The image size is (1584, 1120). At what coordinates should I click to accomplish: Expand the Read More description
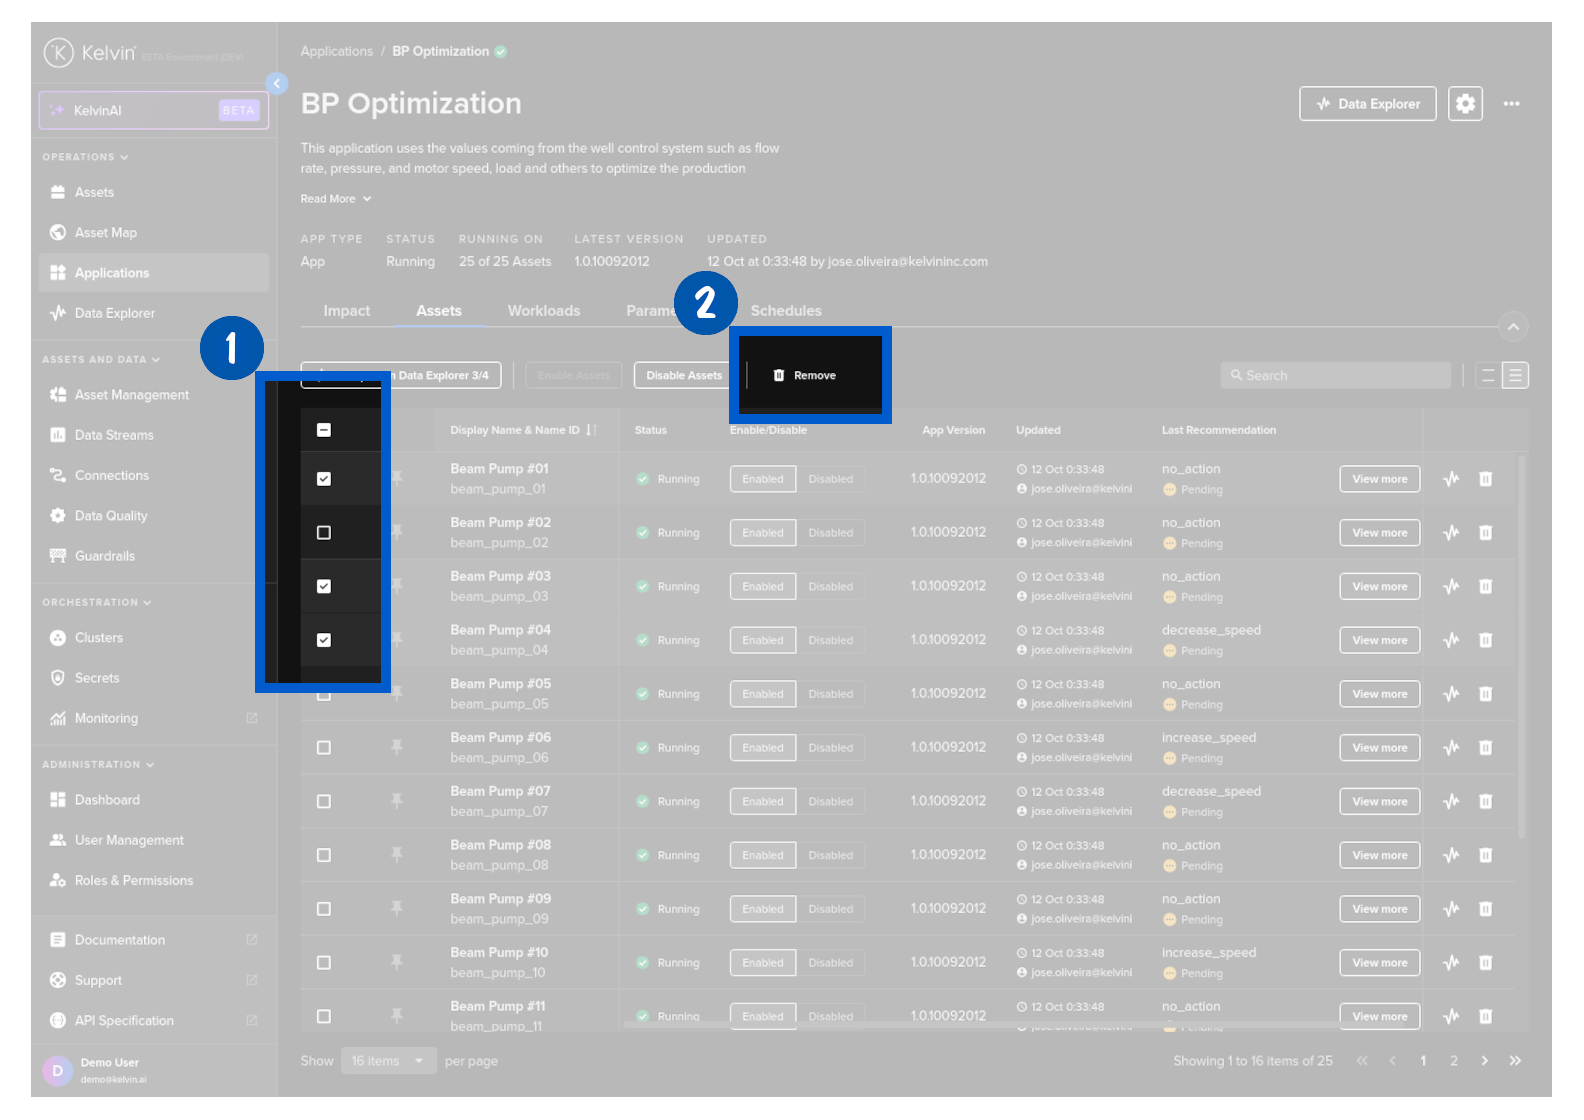[336, 199]
